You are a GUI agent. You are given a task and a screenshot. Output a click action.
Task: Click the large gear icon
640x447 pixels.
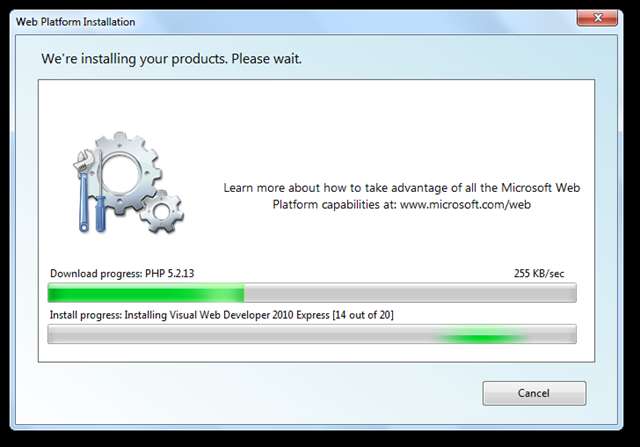[x=124, y=172]
